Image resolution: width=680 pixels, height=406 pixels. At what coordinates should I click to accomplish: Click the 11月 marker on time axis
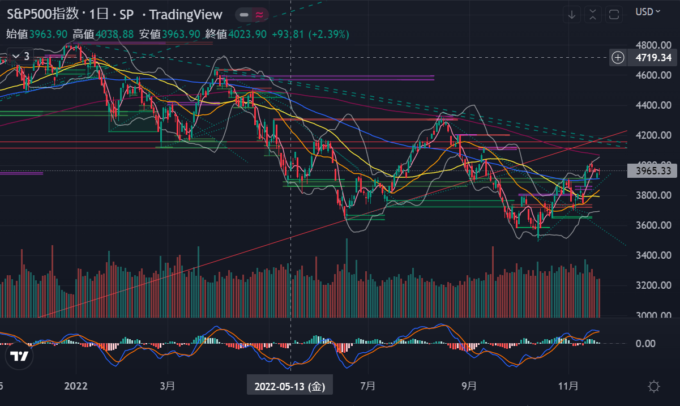(567, 386)
